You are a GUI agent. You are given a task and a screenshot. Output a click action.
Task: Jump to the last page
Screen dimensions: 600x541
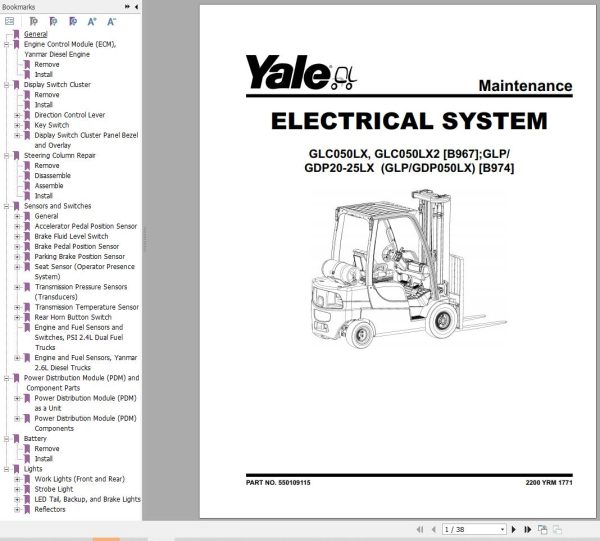(x=528, y=530)
